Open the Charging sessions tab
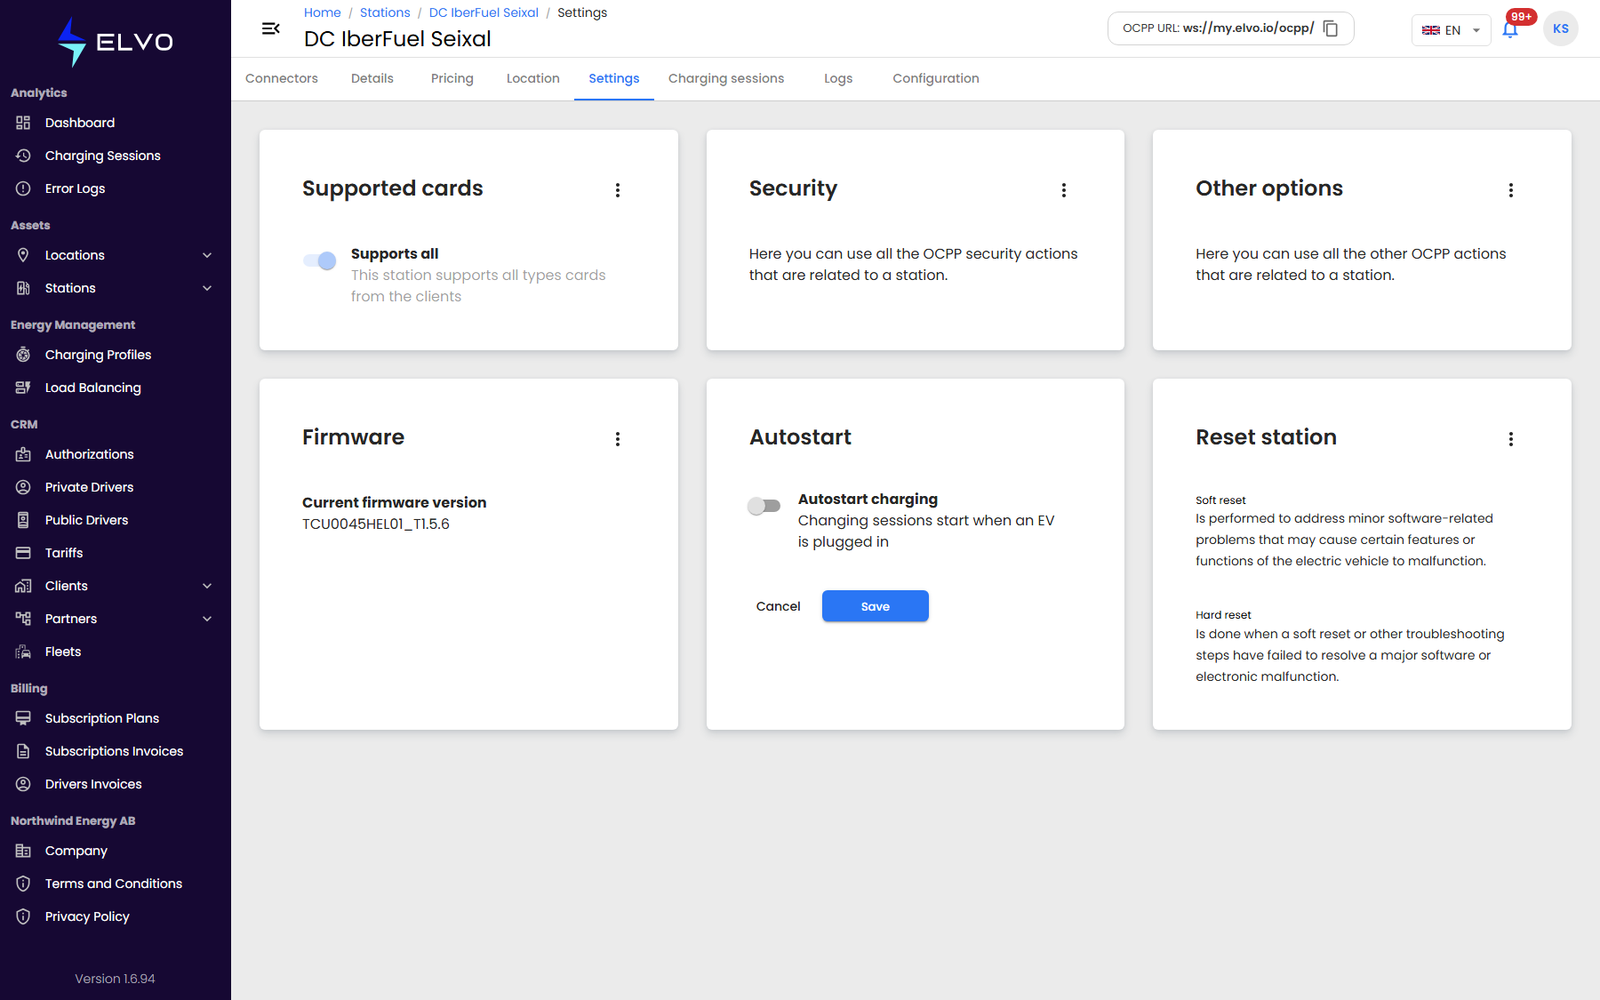 [x=726, y=79]
